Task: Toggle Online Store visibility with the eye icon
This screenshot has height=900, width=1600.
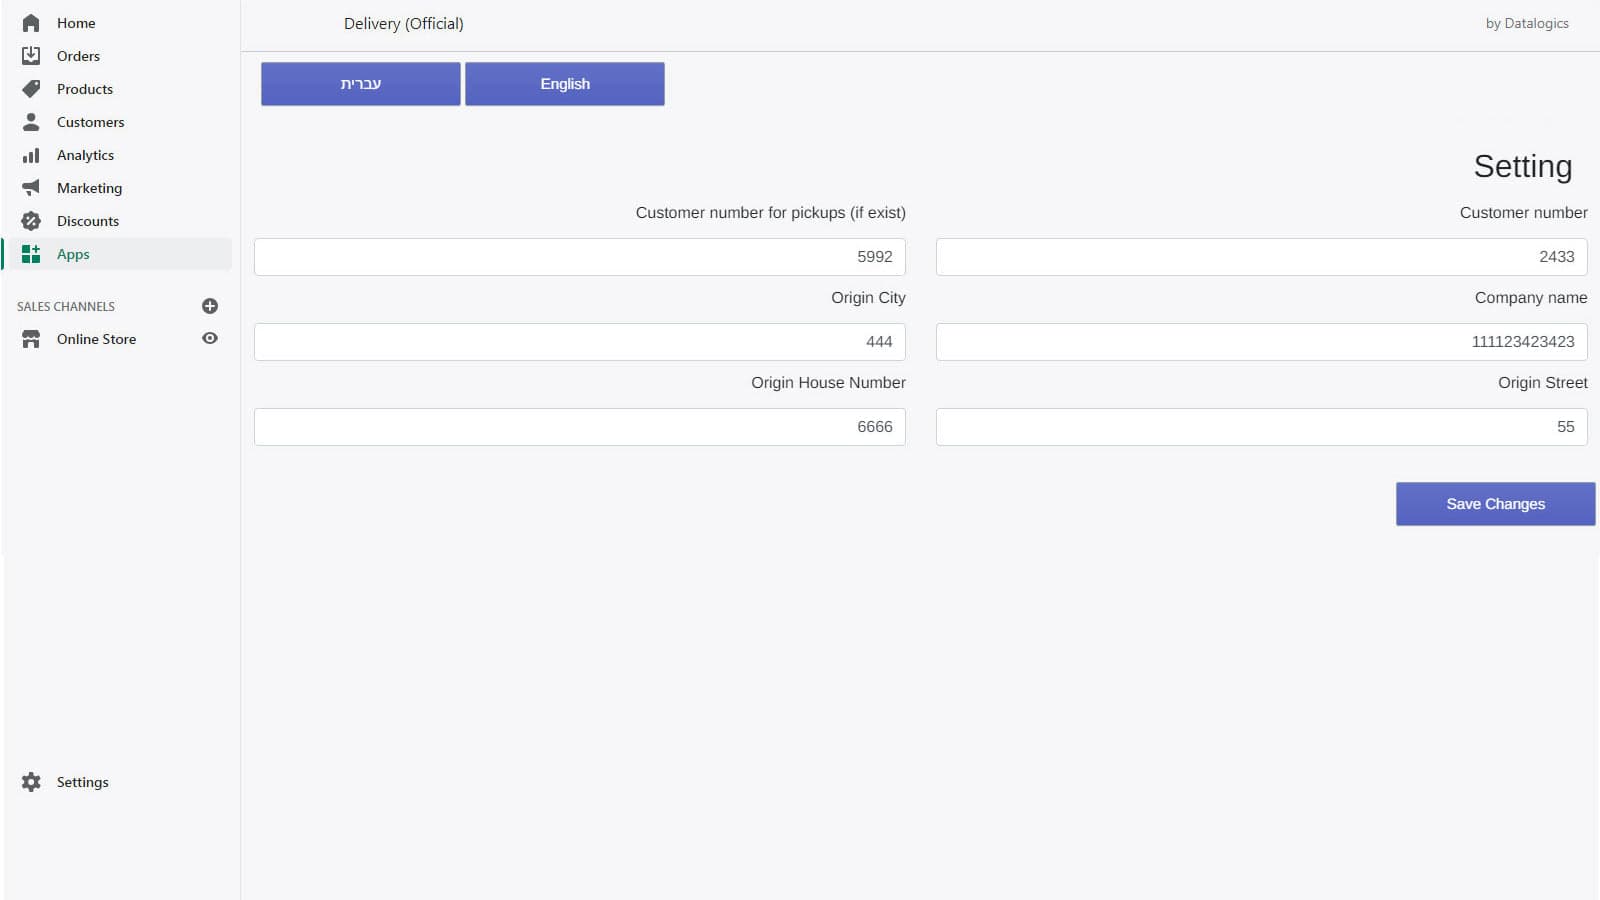Action: pyautogui.click(x=209, y=338)
